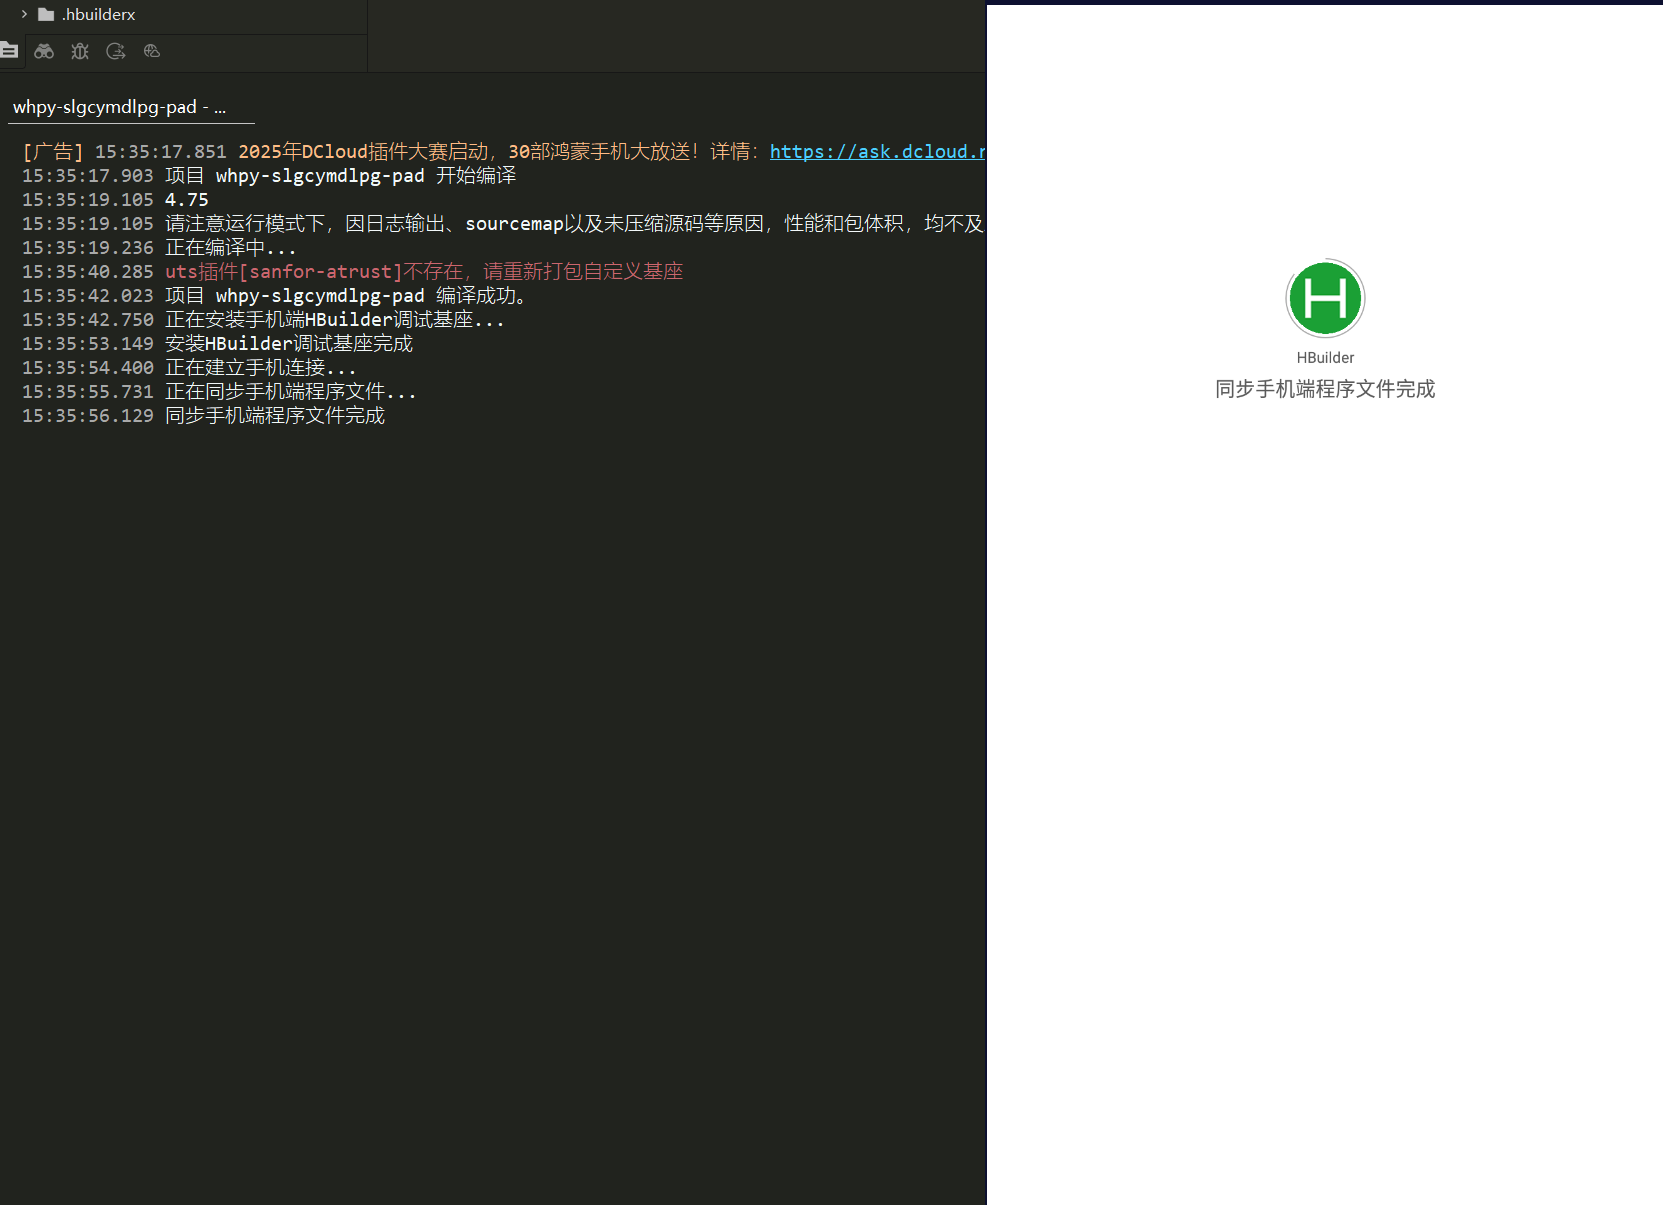Screen dimensions: 1663x1205
Task: Select the globe cloud sync icon
Action: pyautogui.click(x=151, y=51)
